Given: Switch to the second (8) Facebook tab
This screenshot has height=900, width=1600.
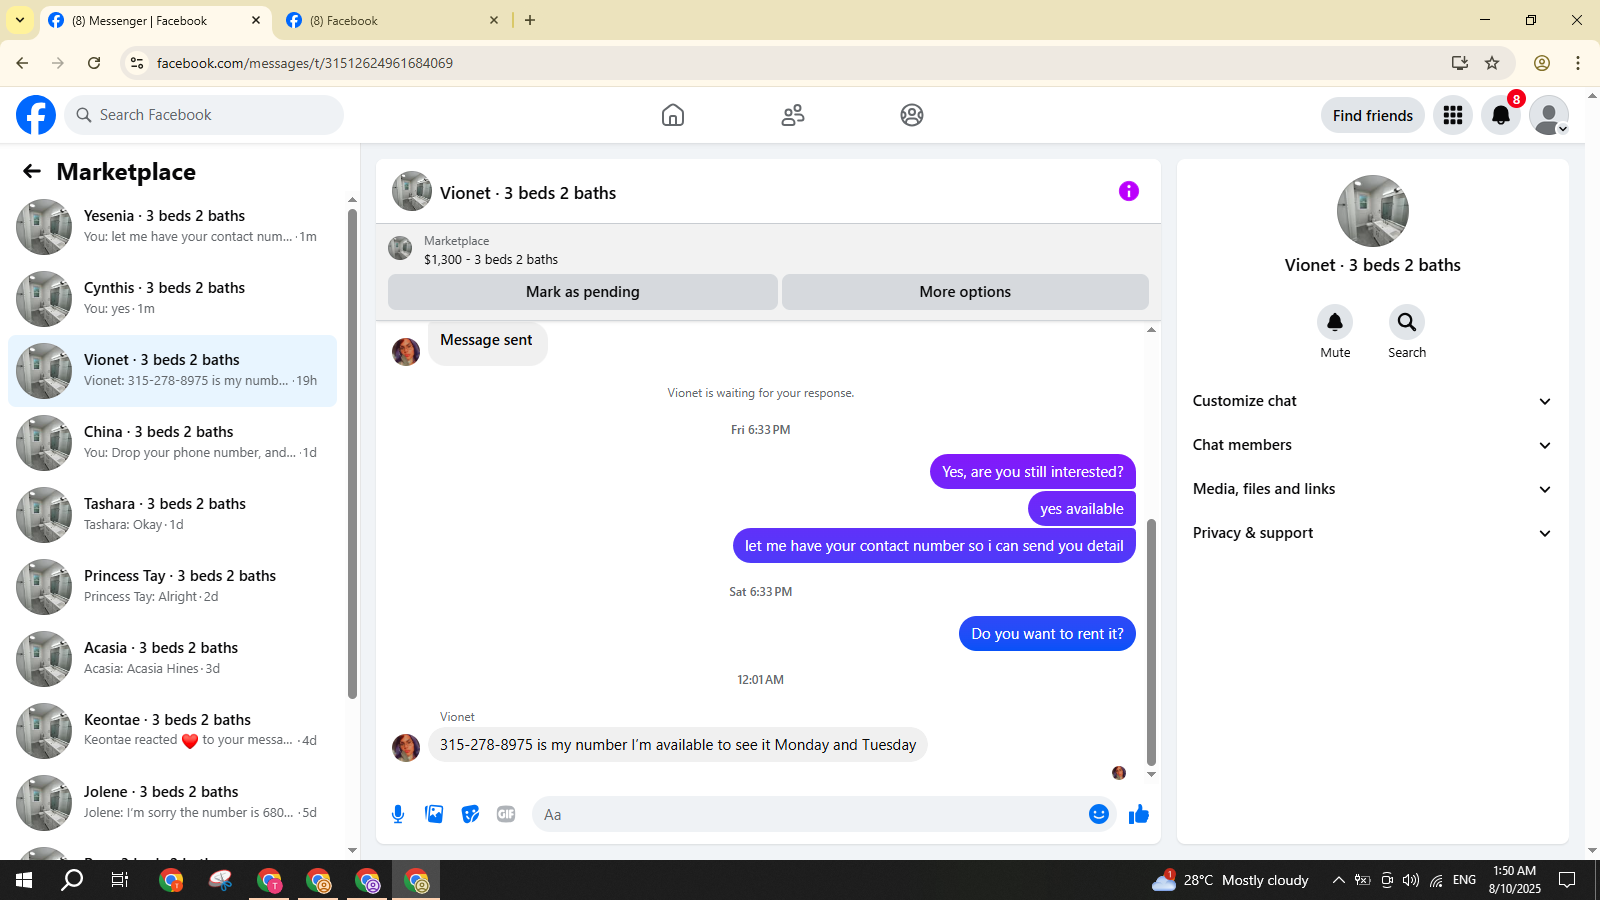Looking at the screenshot, I should click(393, 20).
